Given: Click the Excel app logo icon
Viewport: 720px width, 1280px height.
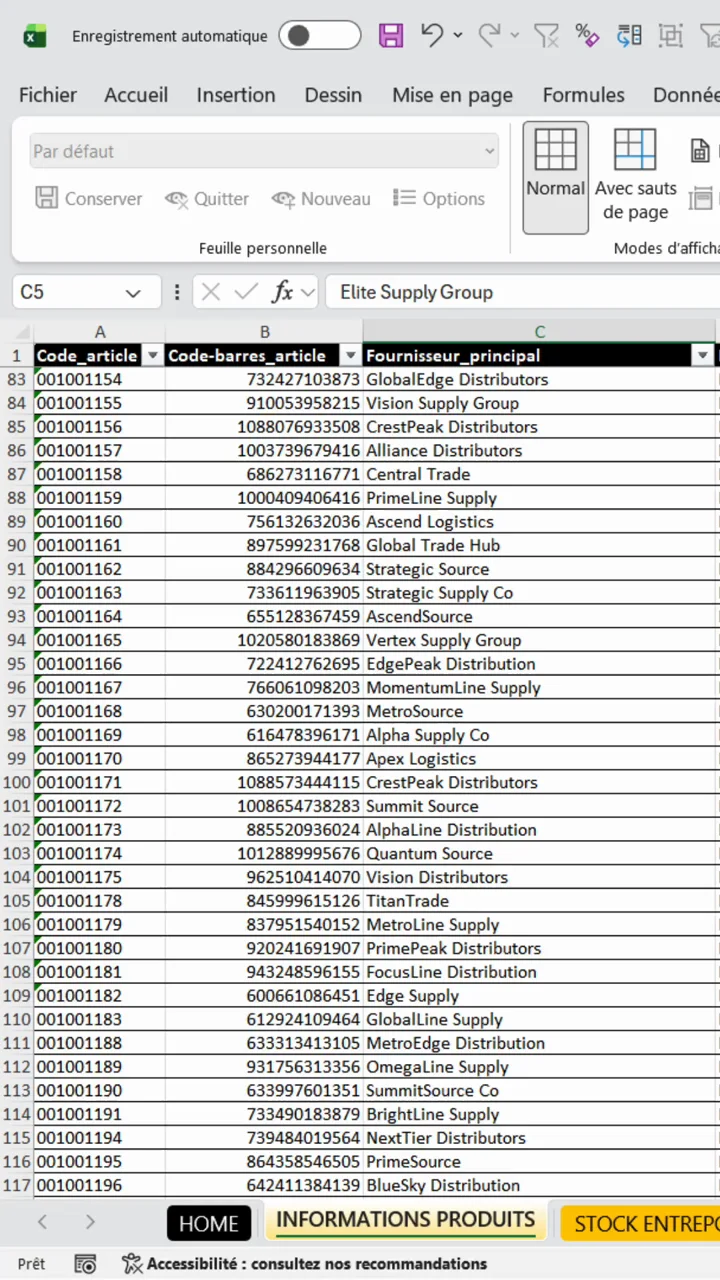Looking at the screenshot, I should tap(35, 36).
